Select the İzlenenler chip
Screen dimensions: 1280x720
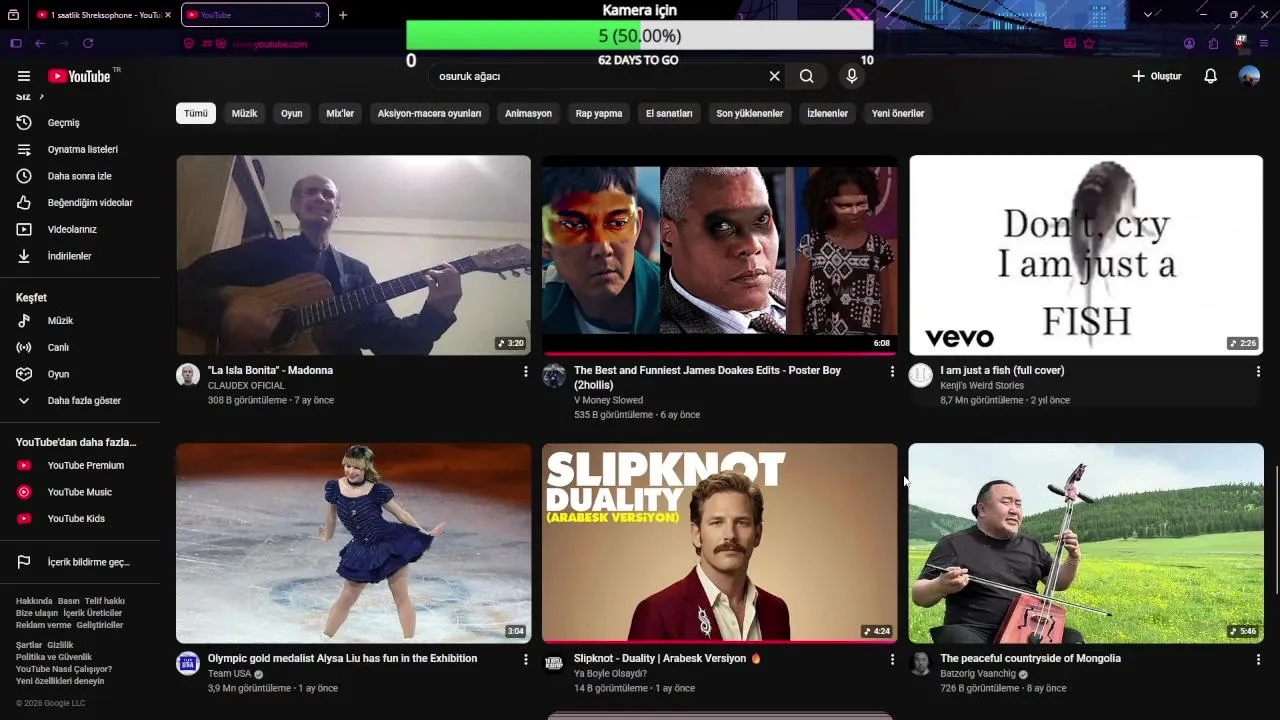click(x=828, y=113)
